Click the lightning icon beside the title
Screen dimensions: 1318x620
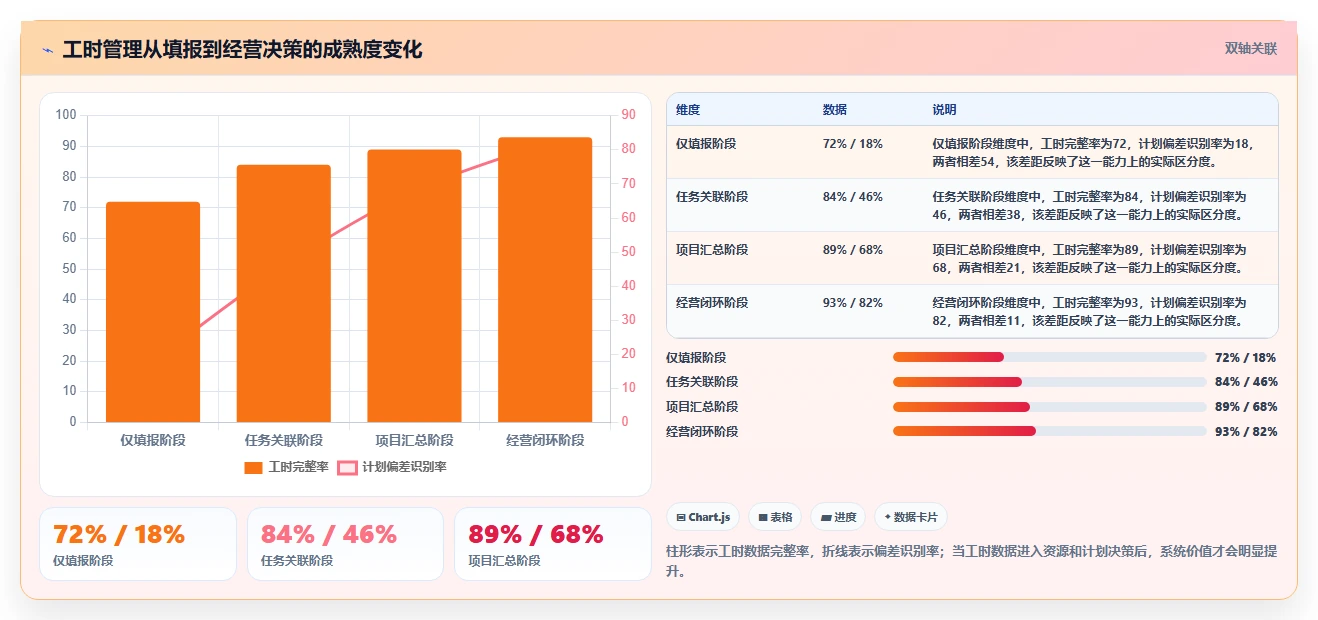(47, 50)
